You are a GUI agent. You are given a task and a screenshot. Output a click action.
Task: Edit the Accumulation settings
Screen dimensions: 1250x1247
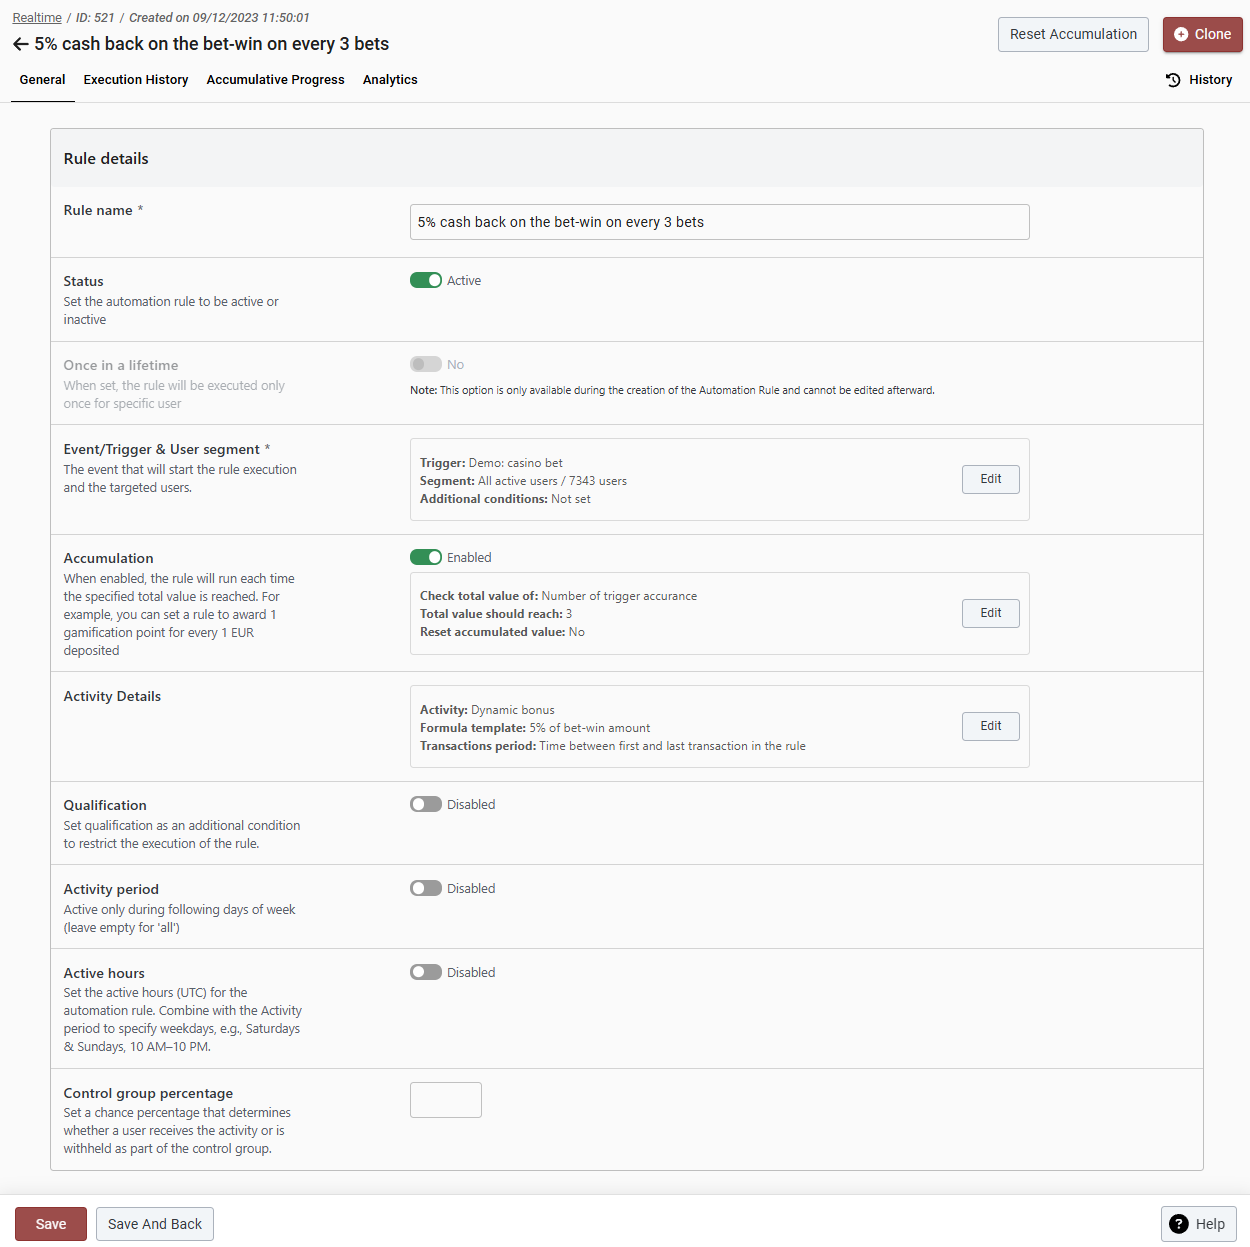tap(990, 613)
